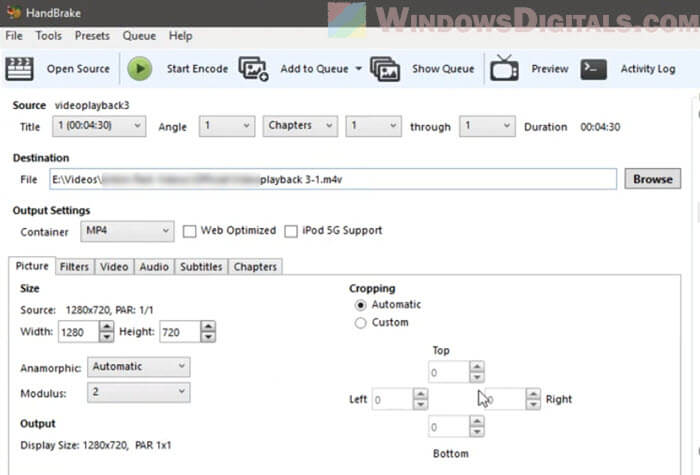Click the Height value field
The image size is (700, 475).
(180, 332)
